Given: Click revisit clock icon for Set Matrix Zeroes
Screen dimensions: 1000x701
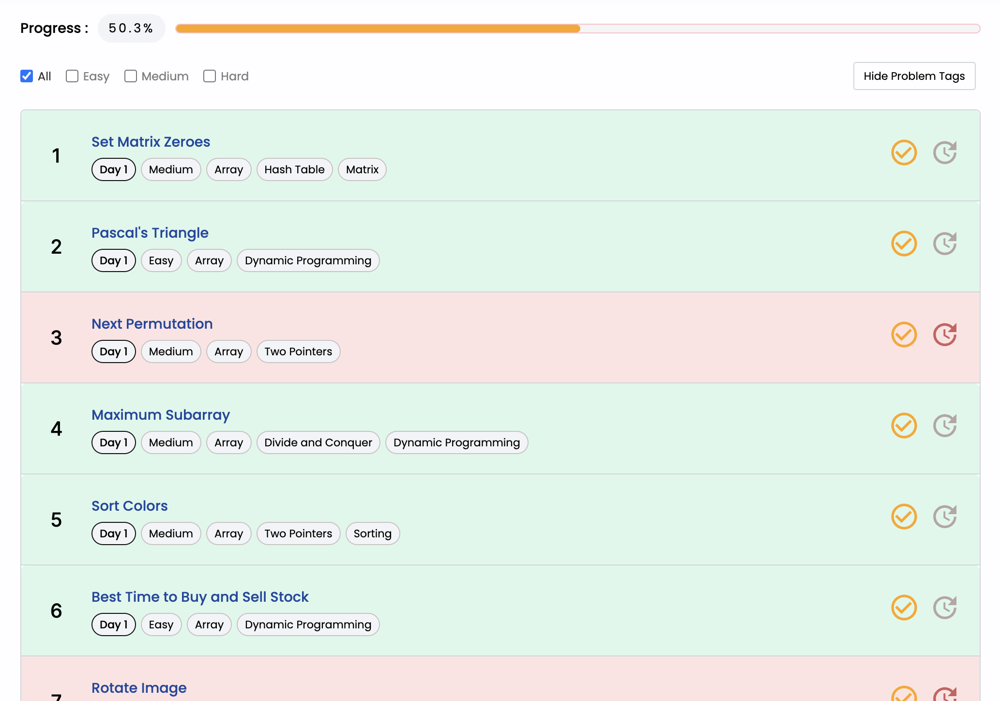Looking at the screenshot, I should (x=945, y=153).
